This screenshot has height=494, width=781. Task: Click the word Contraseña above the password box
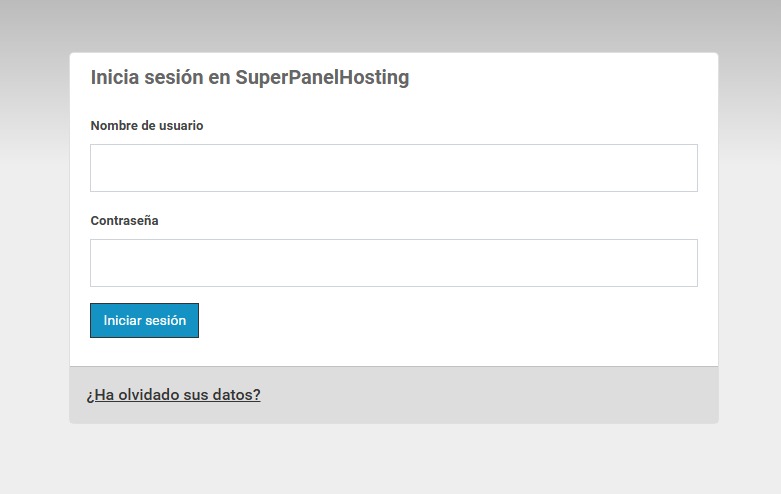coord(124,221)
